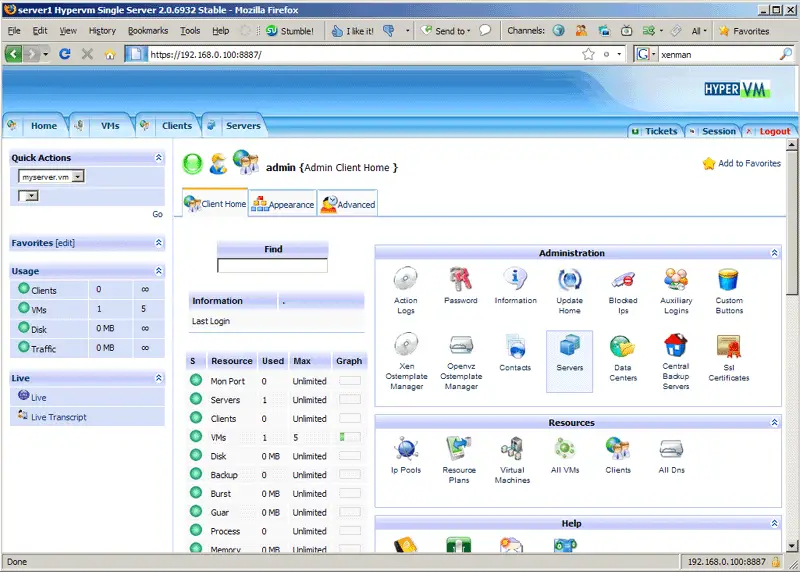Viewport: 800px width, 572px height.
Task: Click Firefox reload button
Action: tap(64, 54)
